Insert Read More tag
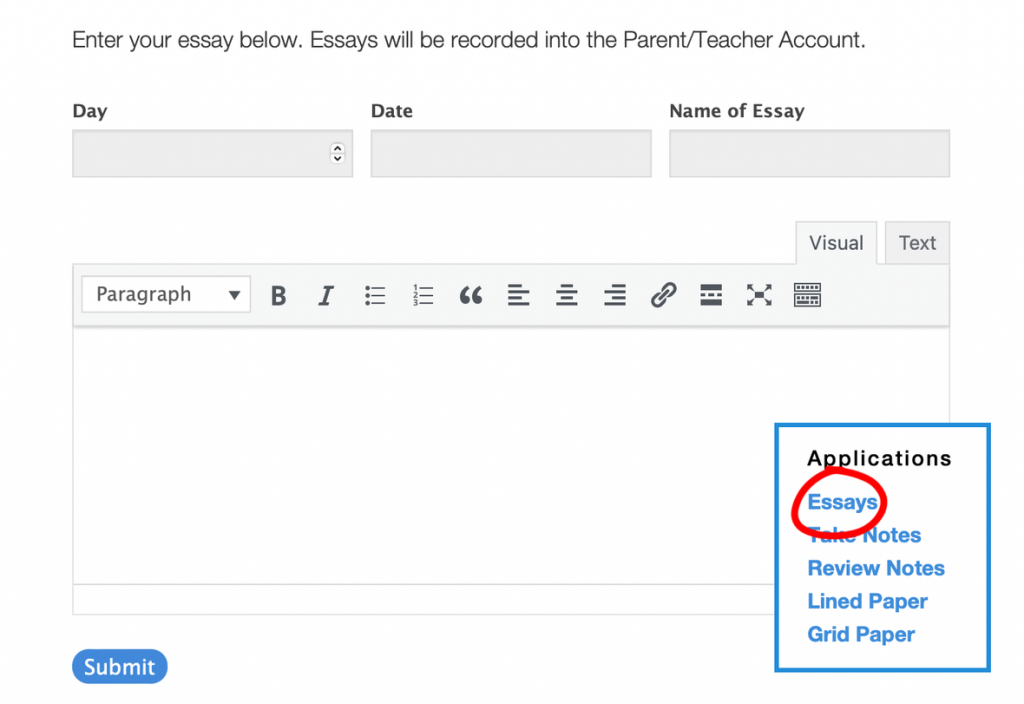Screen dimensions: 1024x704 coord(711,295)
